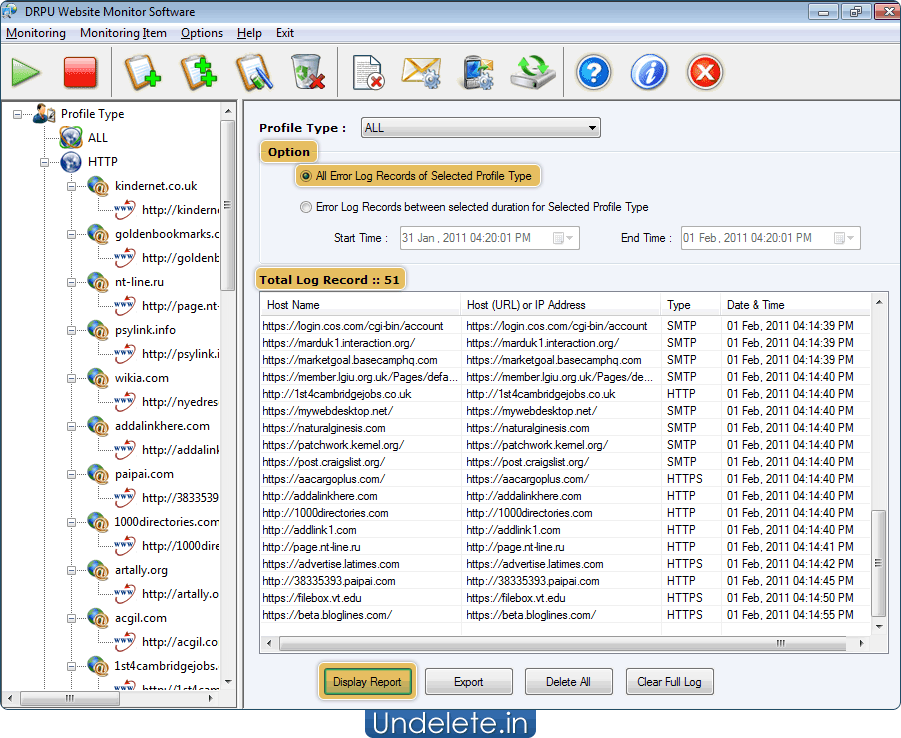Image resolution: width=901 pixels, height=738 pixels.
Task: Click the paipai.com site icon
Action: point(98,474)
